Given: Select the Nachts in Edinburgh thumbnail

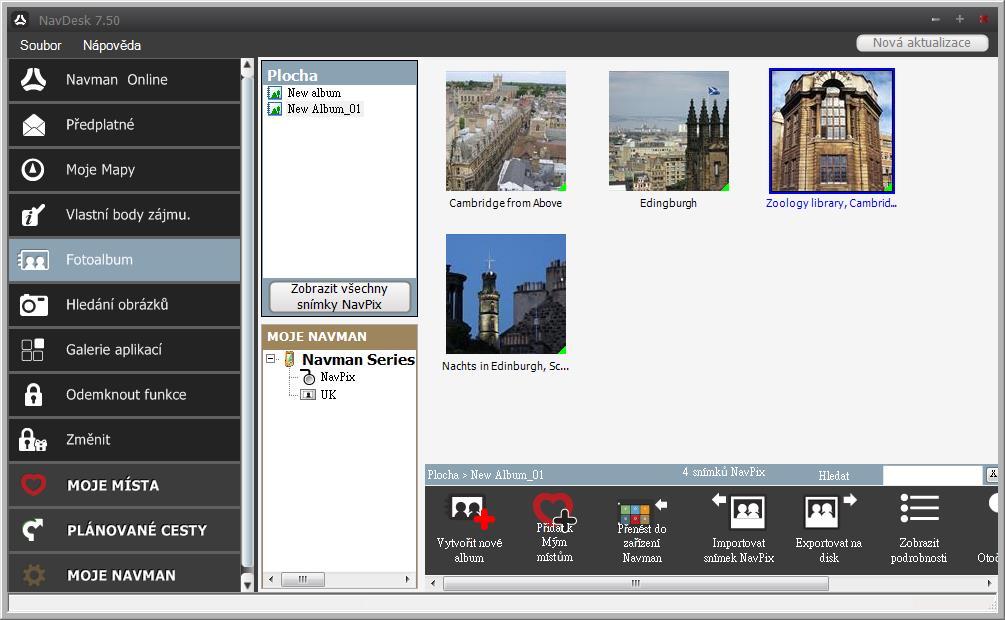Looking at the screenshot, I should coord(506,294).
